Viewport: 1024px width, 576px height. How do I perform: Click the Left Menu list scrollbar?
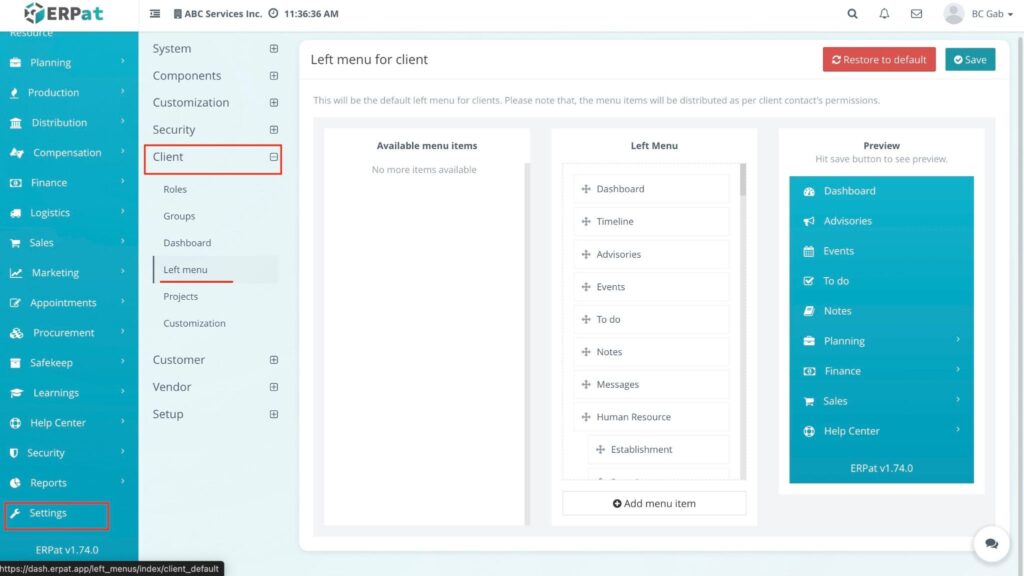click(x=742, y=180)
